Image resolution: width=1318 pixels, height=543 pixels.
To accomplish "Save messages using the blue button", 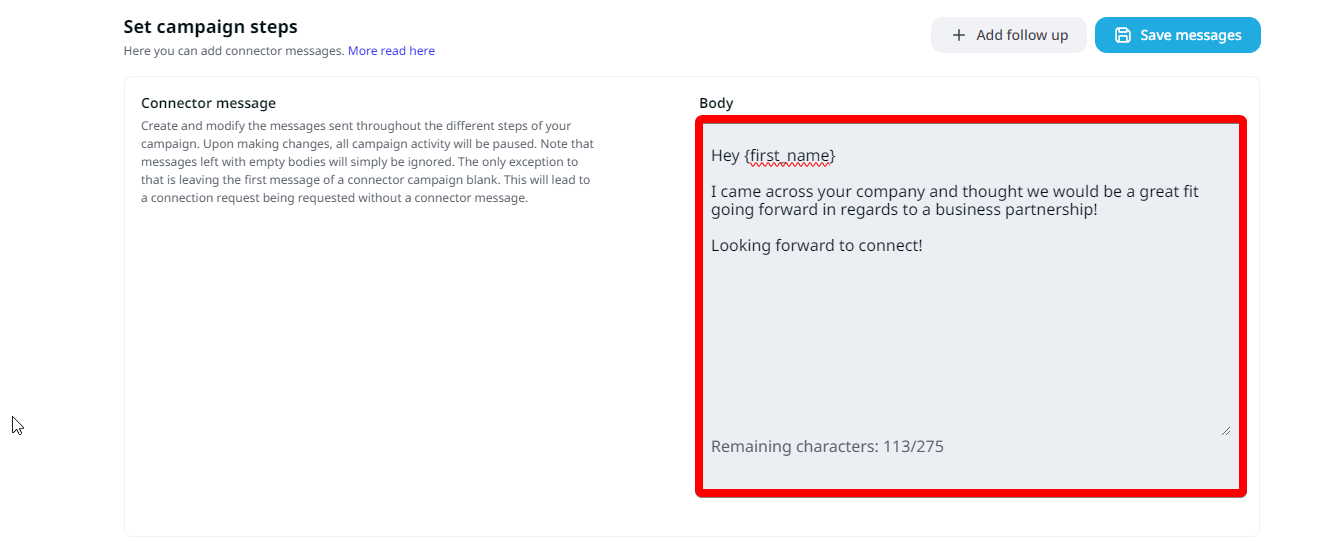I will tap(1177, 35).
